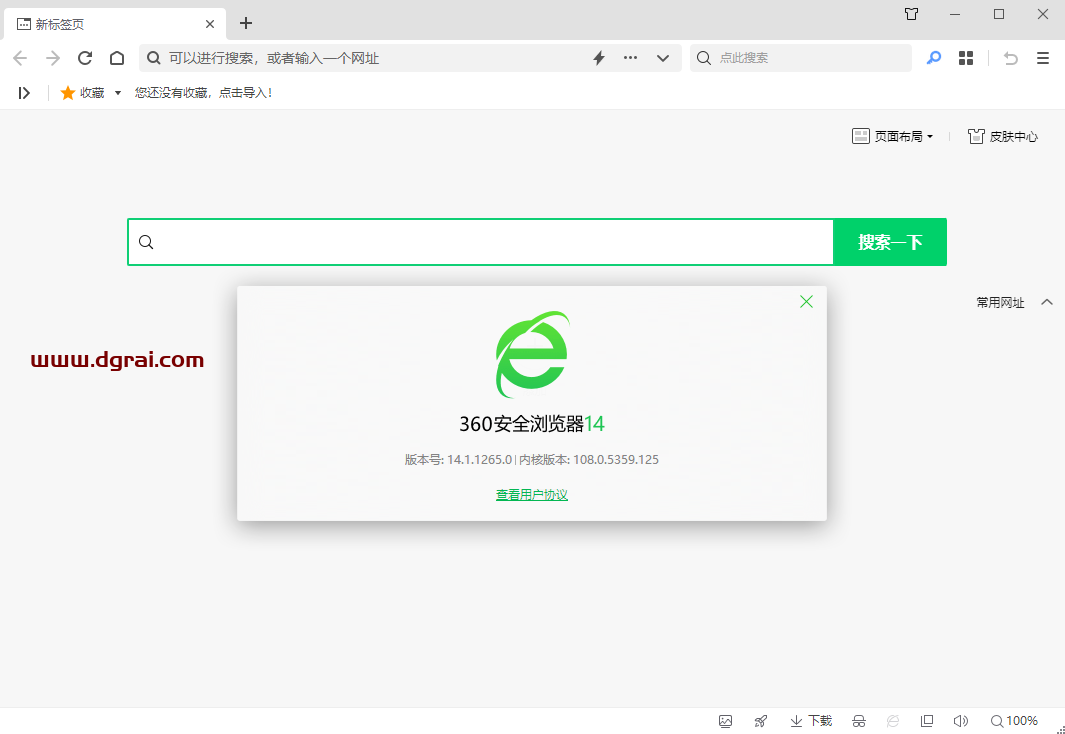Click the forward navigation arrow

click(53, 58)
